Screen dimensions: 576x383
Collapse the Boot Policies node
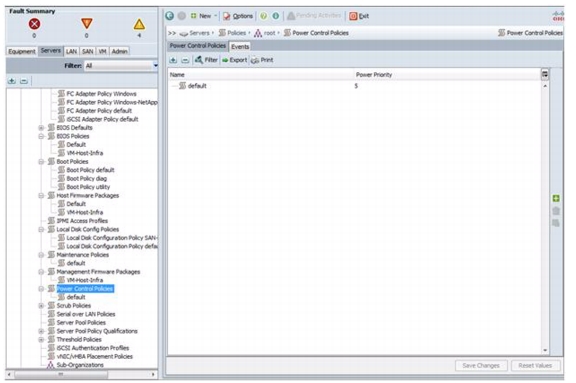pos(41,162)
